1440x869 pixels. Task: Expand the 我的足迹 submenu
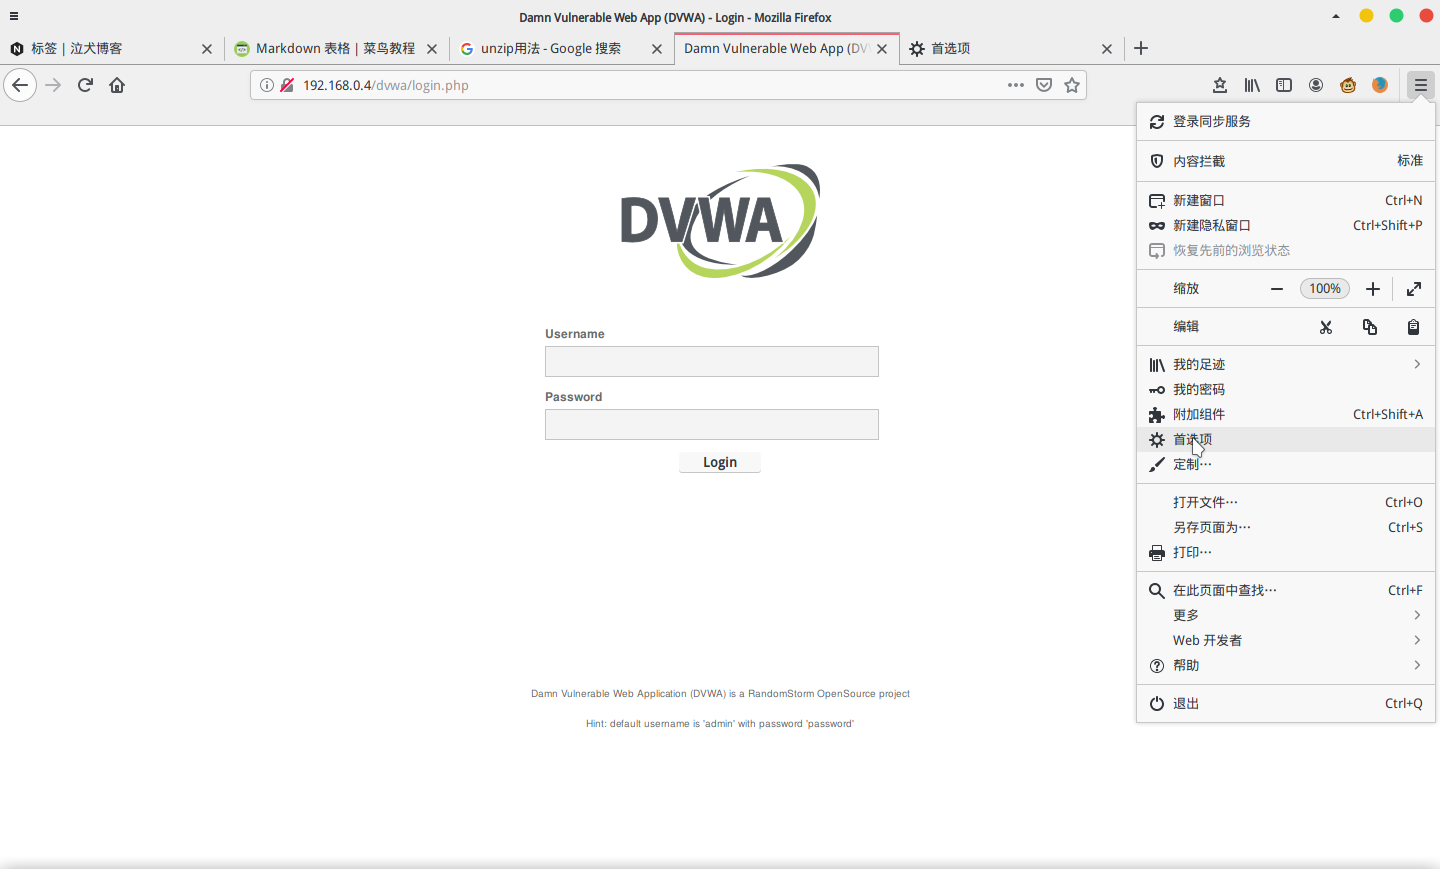(x=1416, y=364)
